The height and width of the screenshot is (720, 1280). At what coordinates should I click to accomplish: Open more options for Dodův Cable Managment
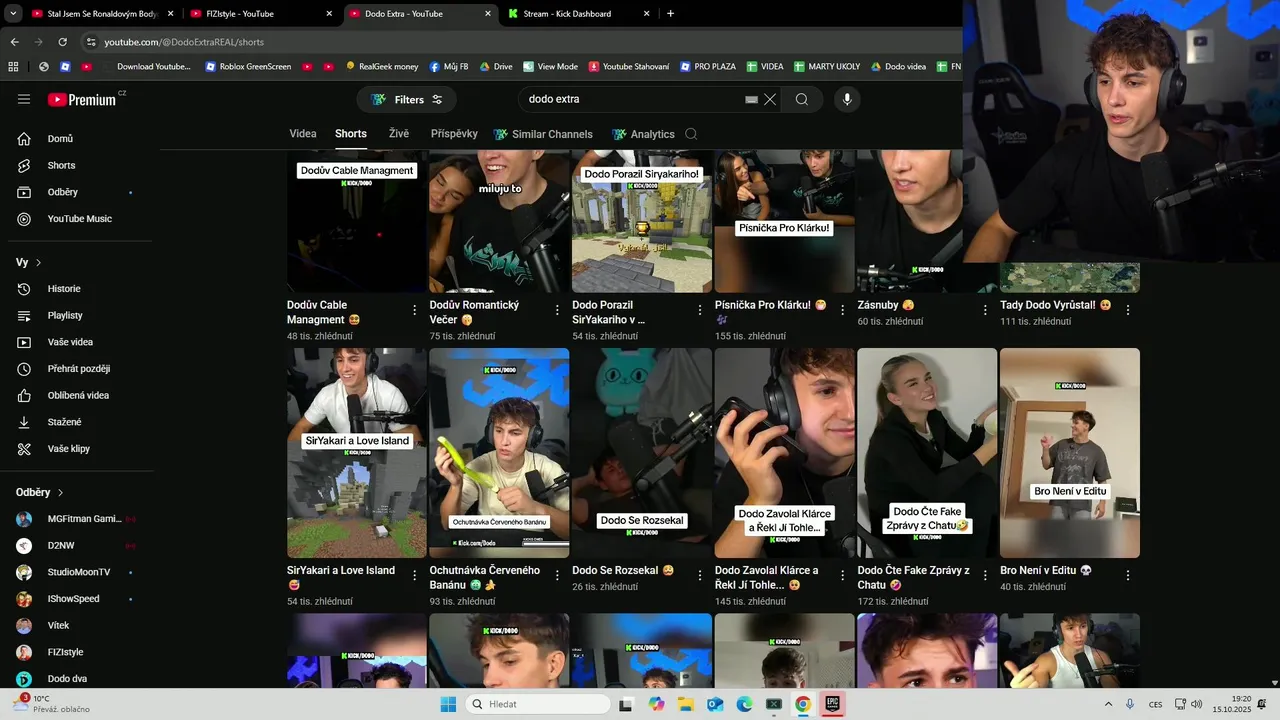[415, 310]
